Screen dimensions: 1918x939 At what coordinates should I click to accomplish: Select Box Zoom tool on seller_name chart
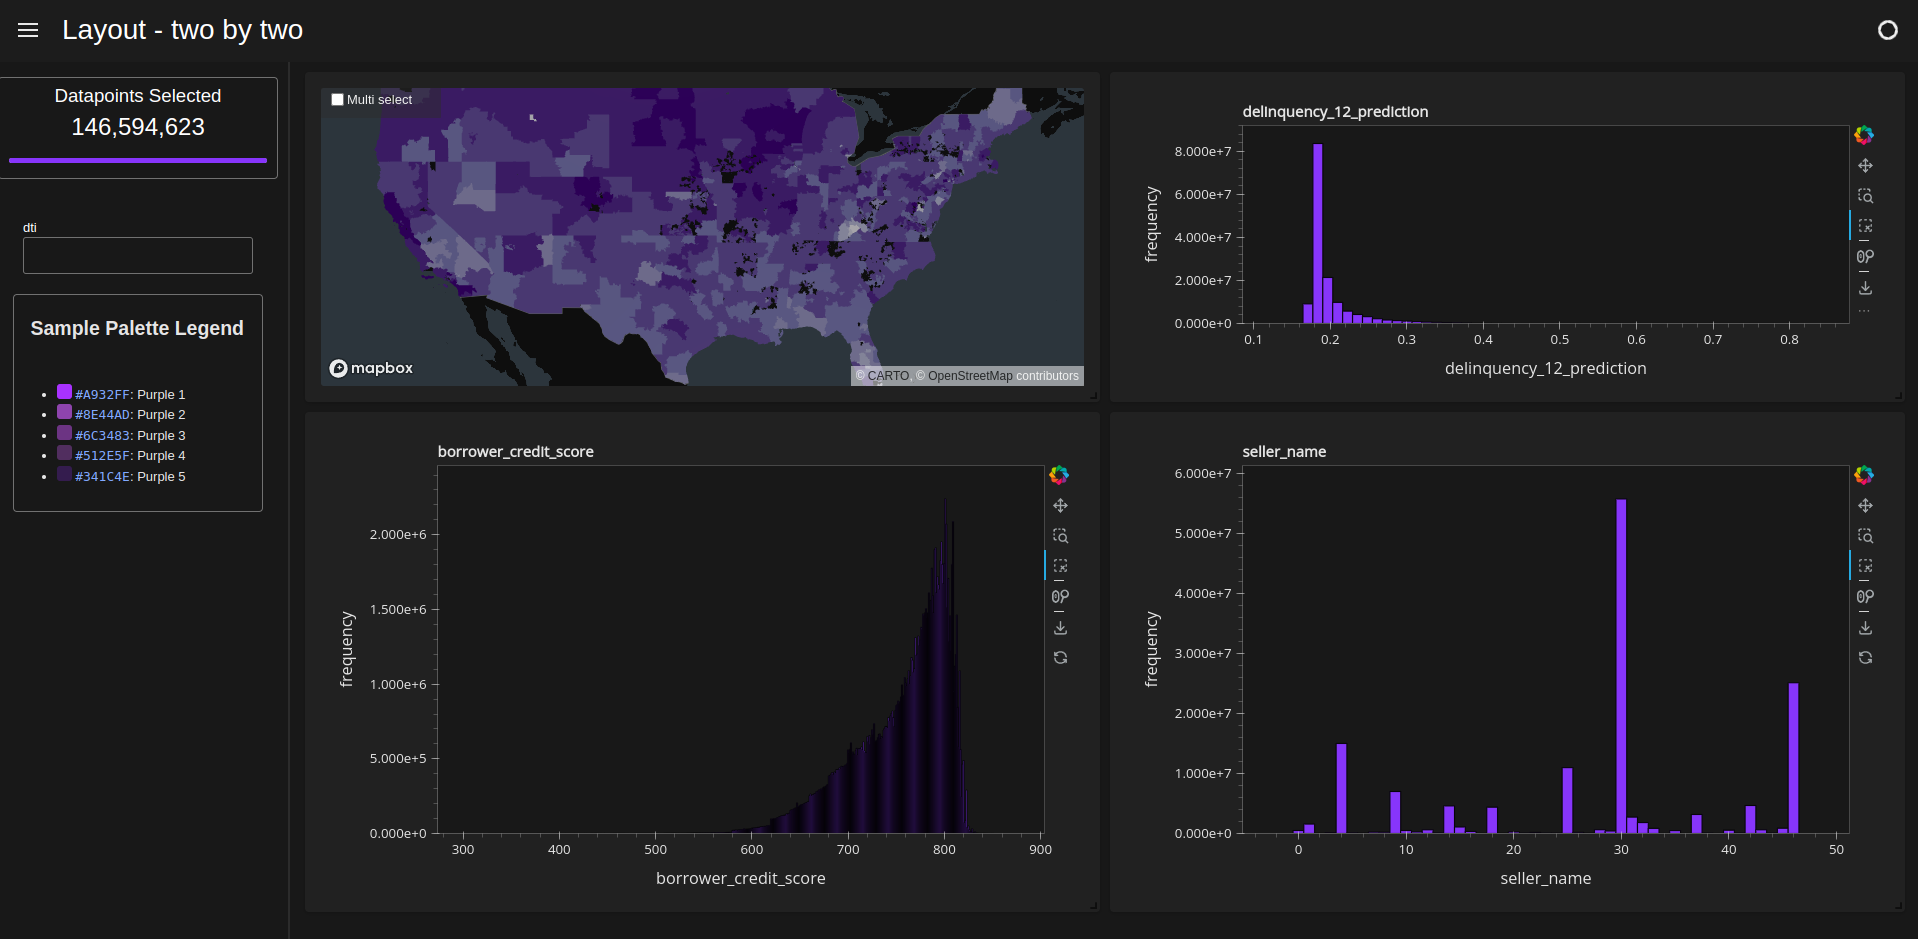coord(1865,536)
